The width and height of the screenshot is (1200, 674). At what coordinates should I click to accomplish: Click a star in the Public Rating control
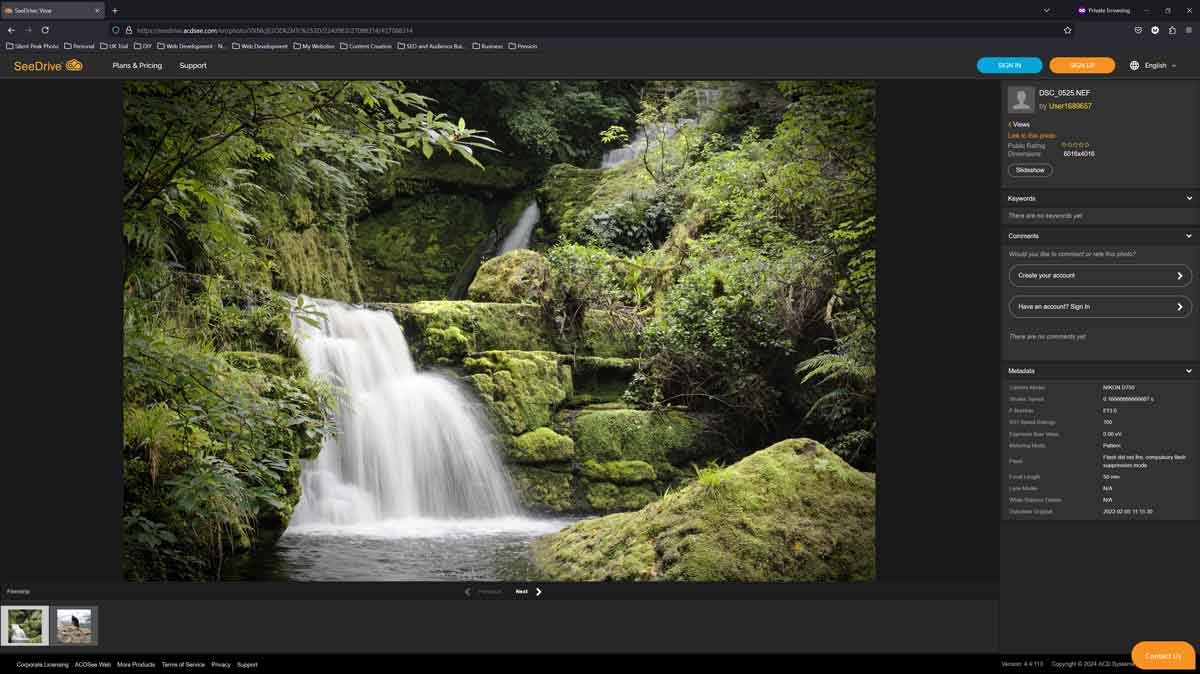click(x=1075, y=144)
